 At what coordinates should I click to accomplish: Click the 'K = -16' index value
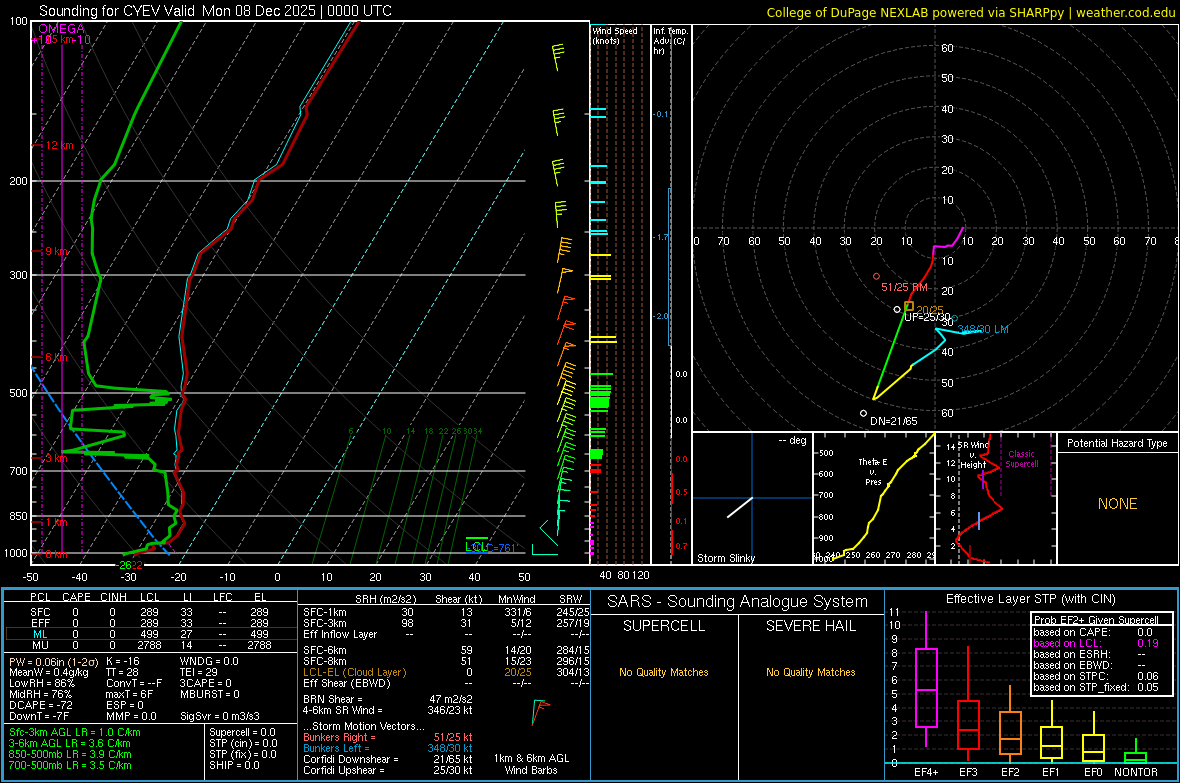click(x=123, y=661)
